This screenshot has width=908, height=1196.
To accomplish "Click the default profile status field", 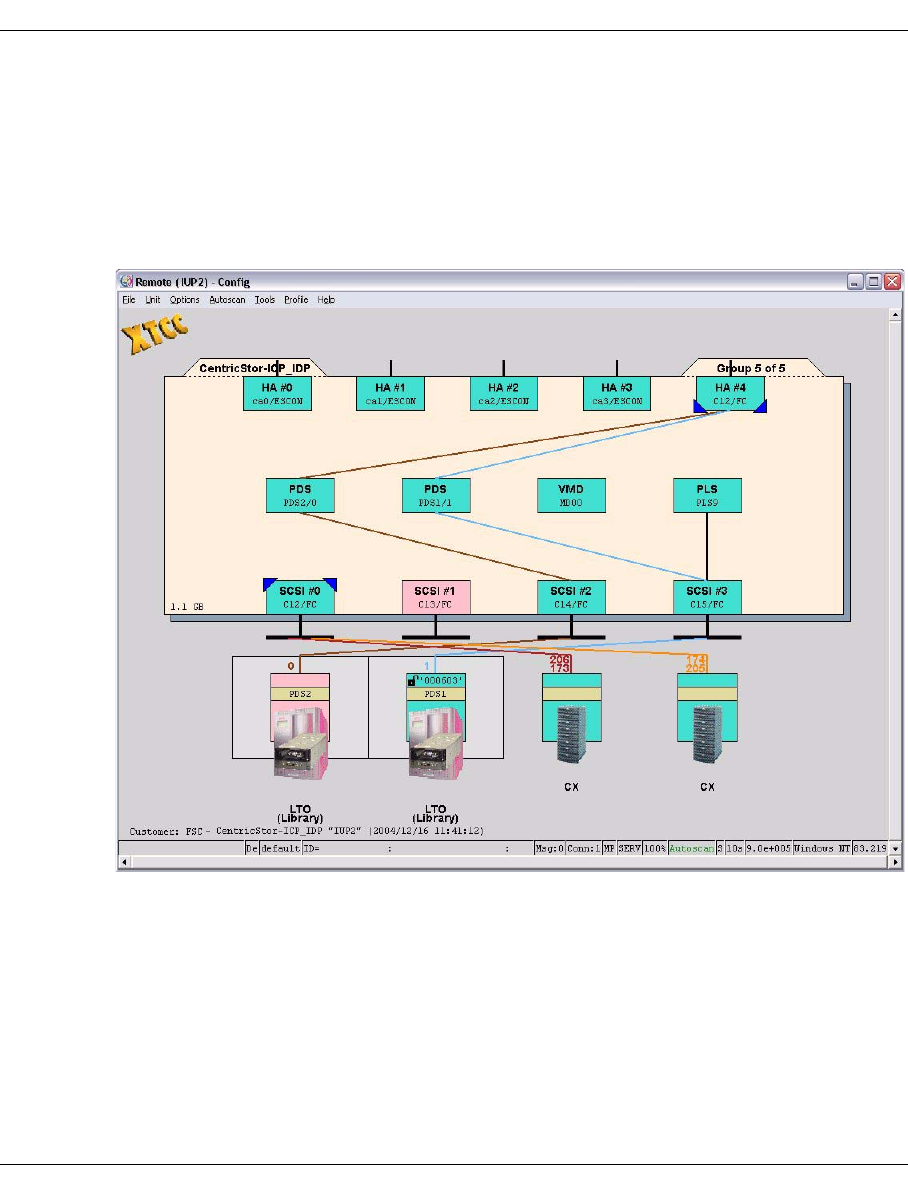I will click(280, 848).
